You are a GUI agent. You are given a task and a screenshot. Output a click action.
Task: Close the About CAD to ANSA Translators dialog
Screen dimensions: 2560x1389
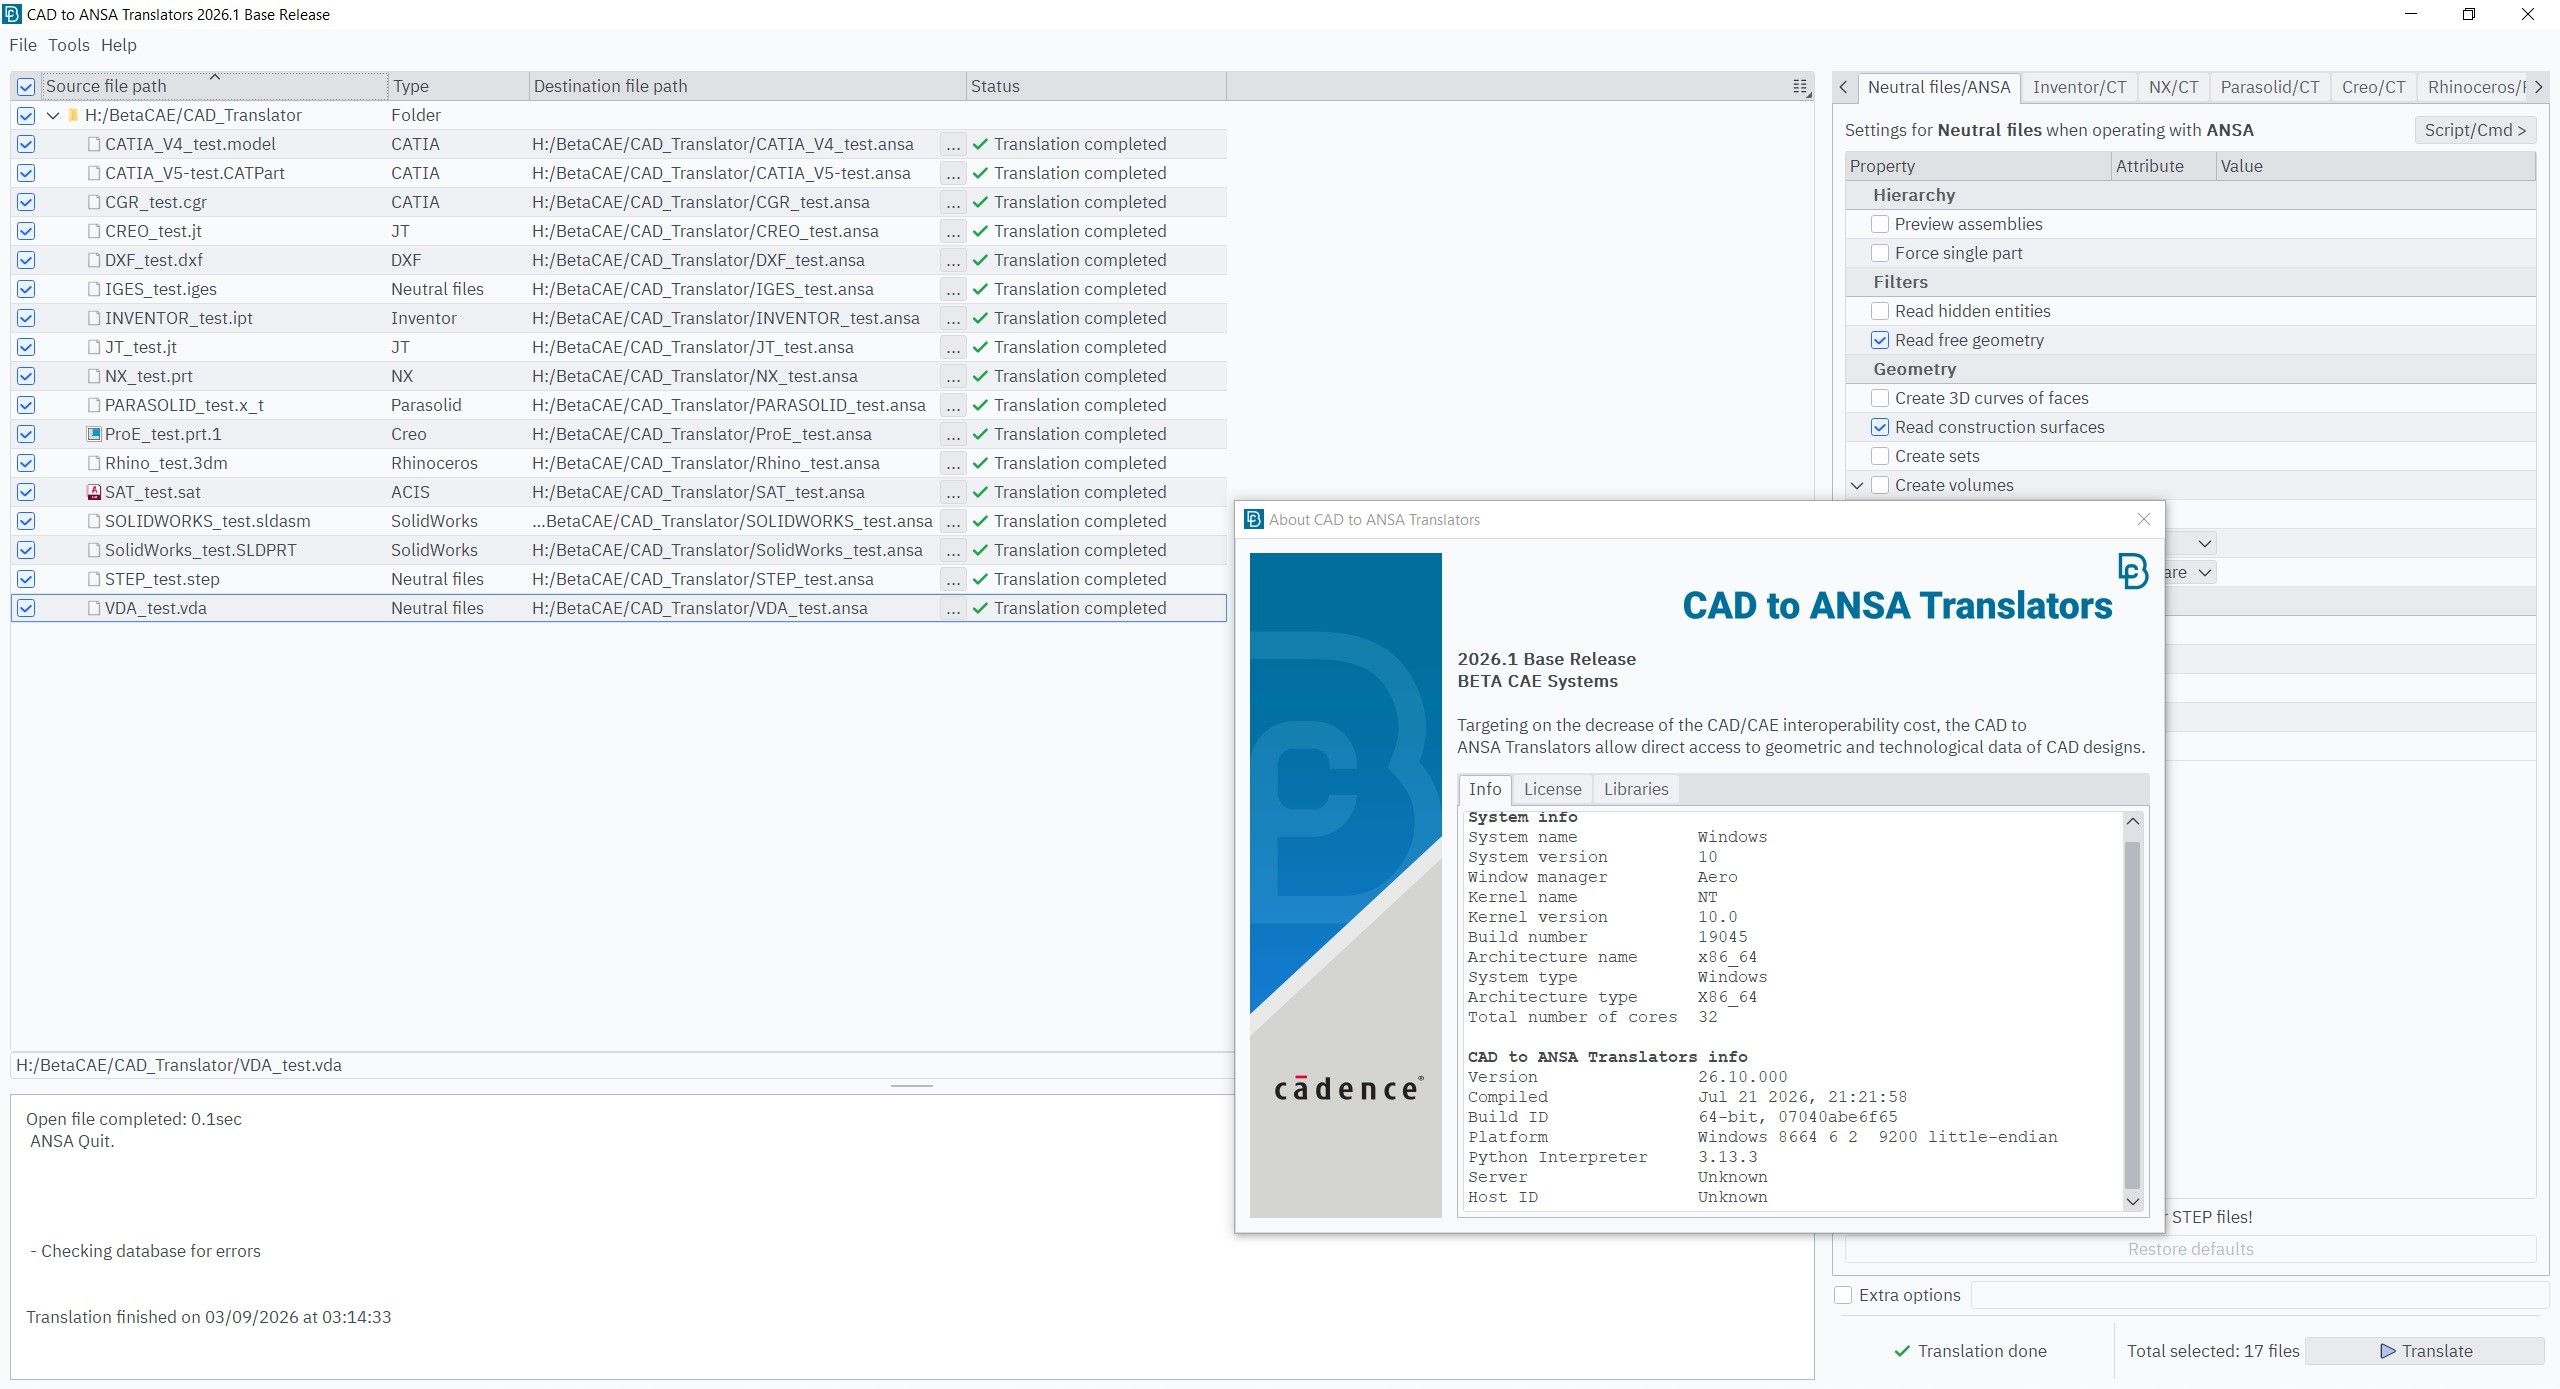coord(2143,519)
